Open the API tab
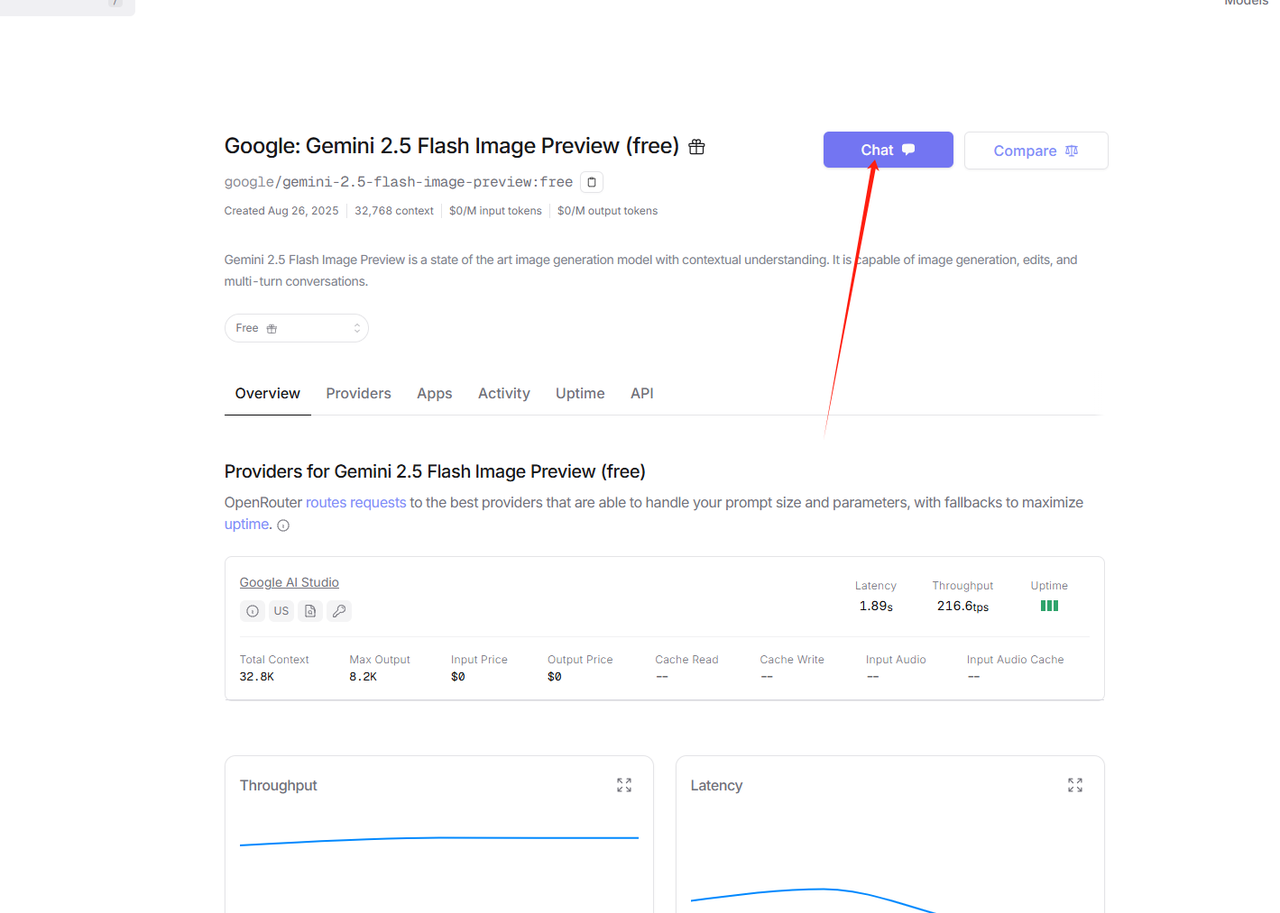This screenshot has height=913, width=1280. click(641, 393)
